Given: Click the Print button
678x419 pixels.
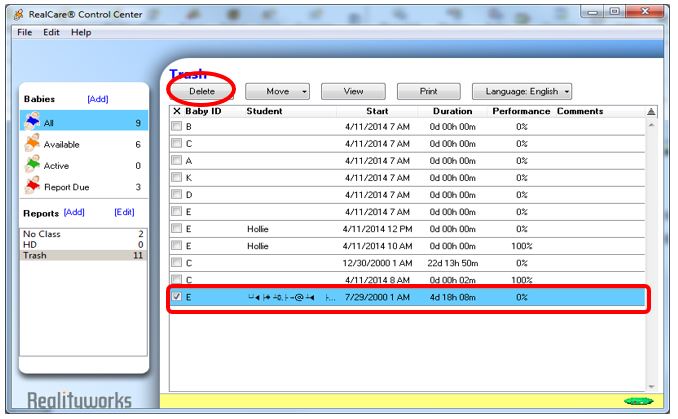Looking at the screenshot, I should (429, 92).
